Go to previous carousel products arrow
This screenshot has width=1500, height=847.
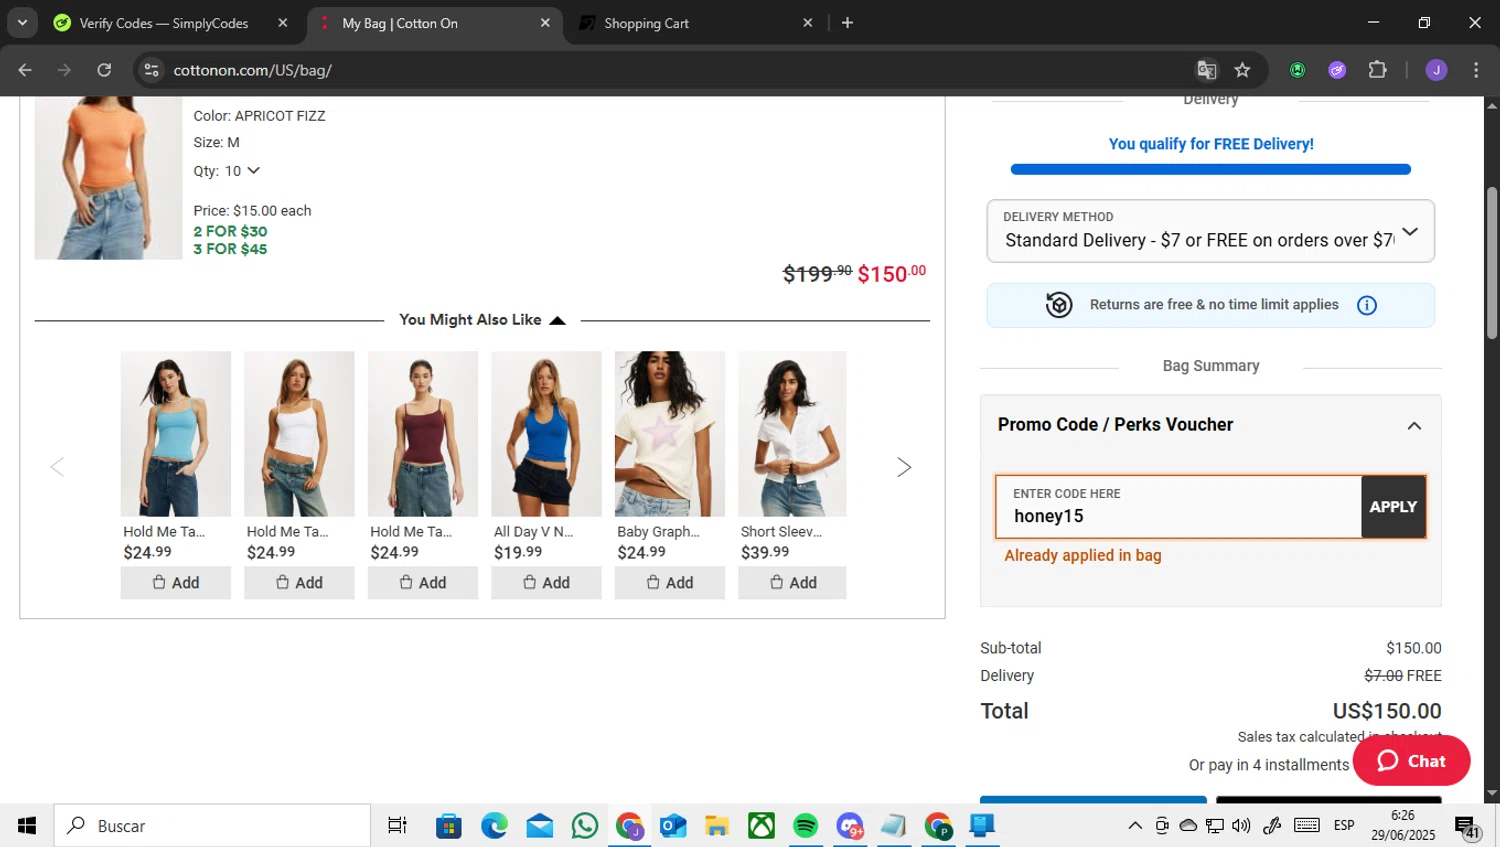(58, 467)
